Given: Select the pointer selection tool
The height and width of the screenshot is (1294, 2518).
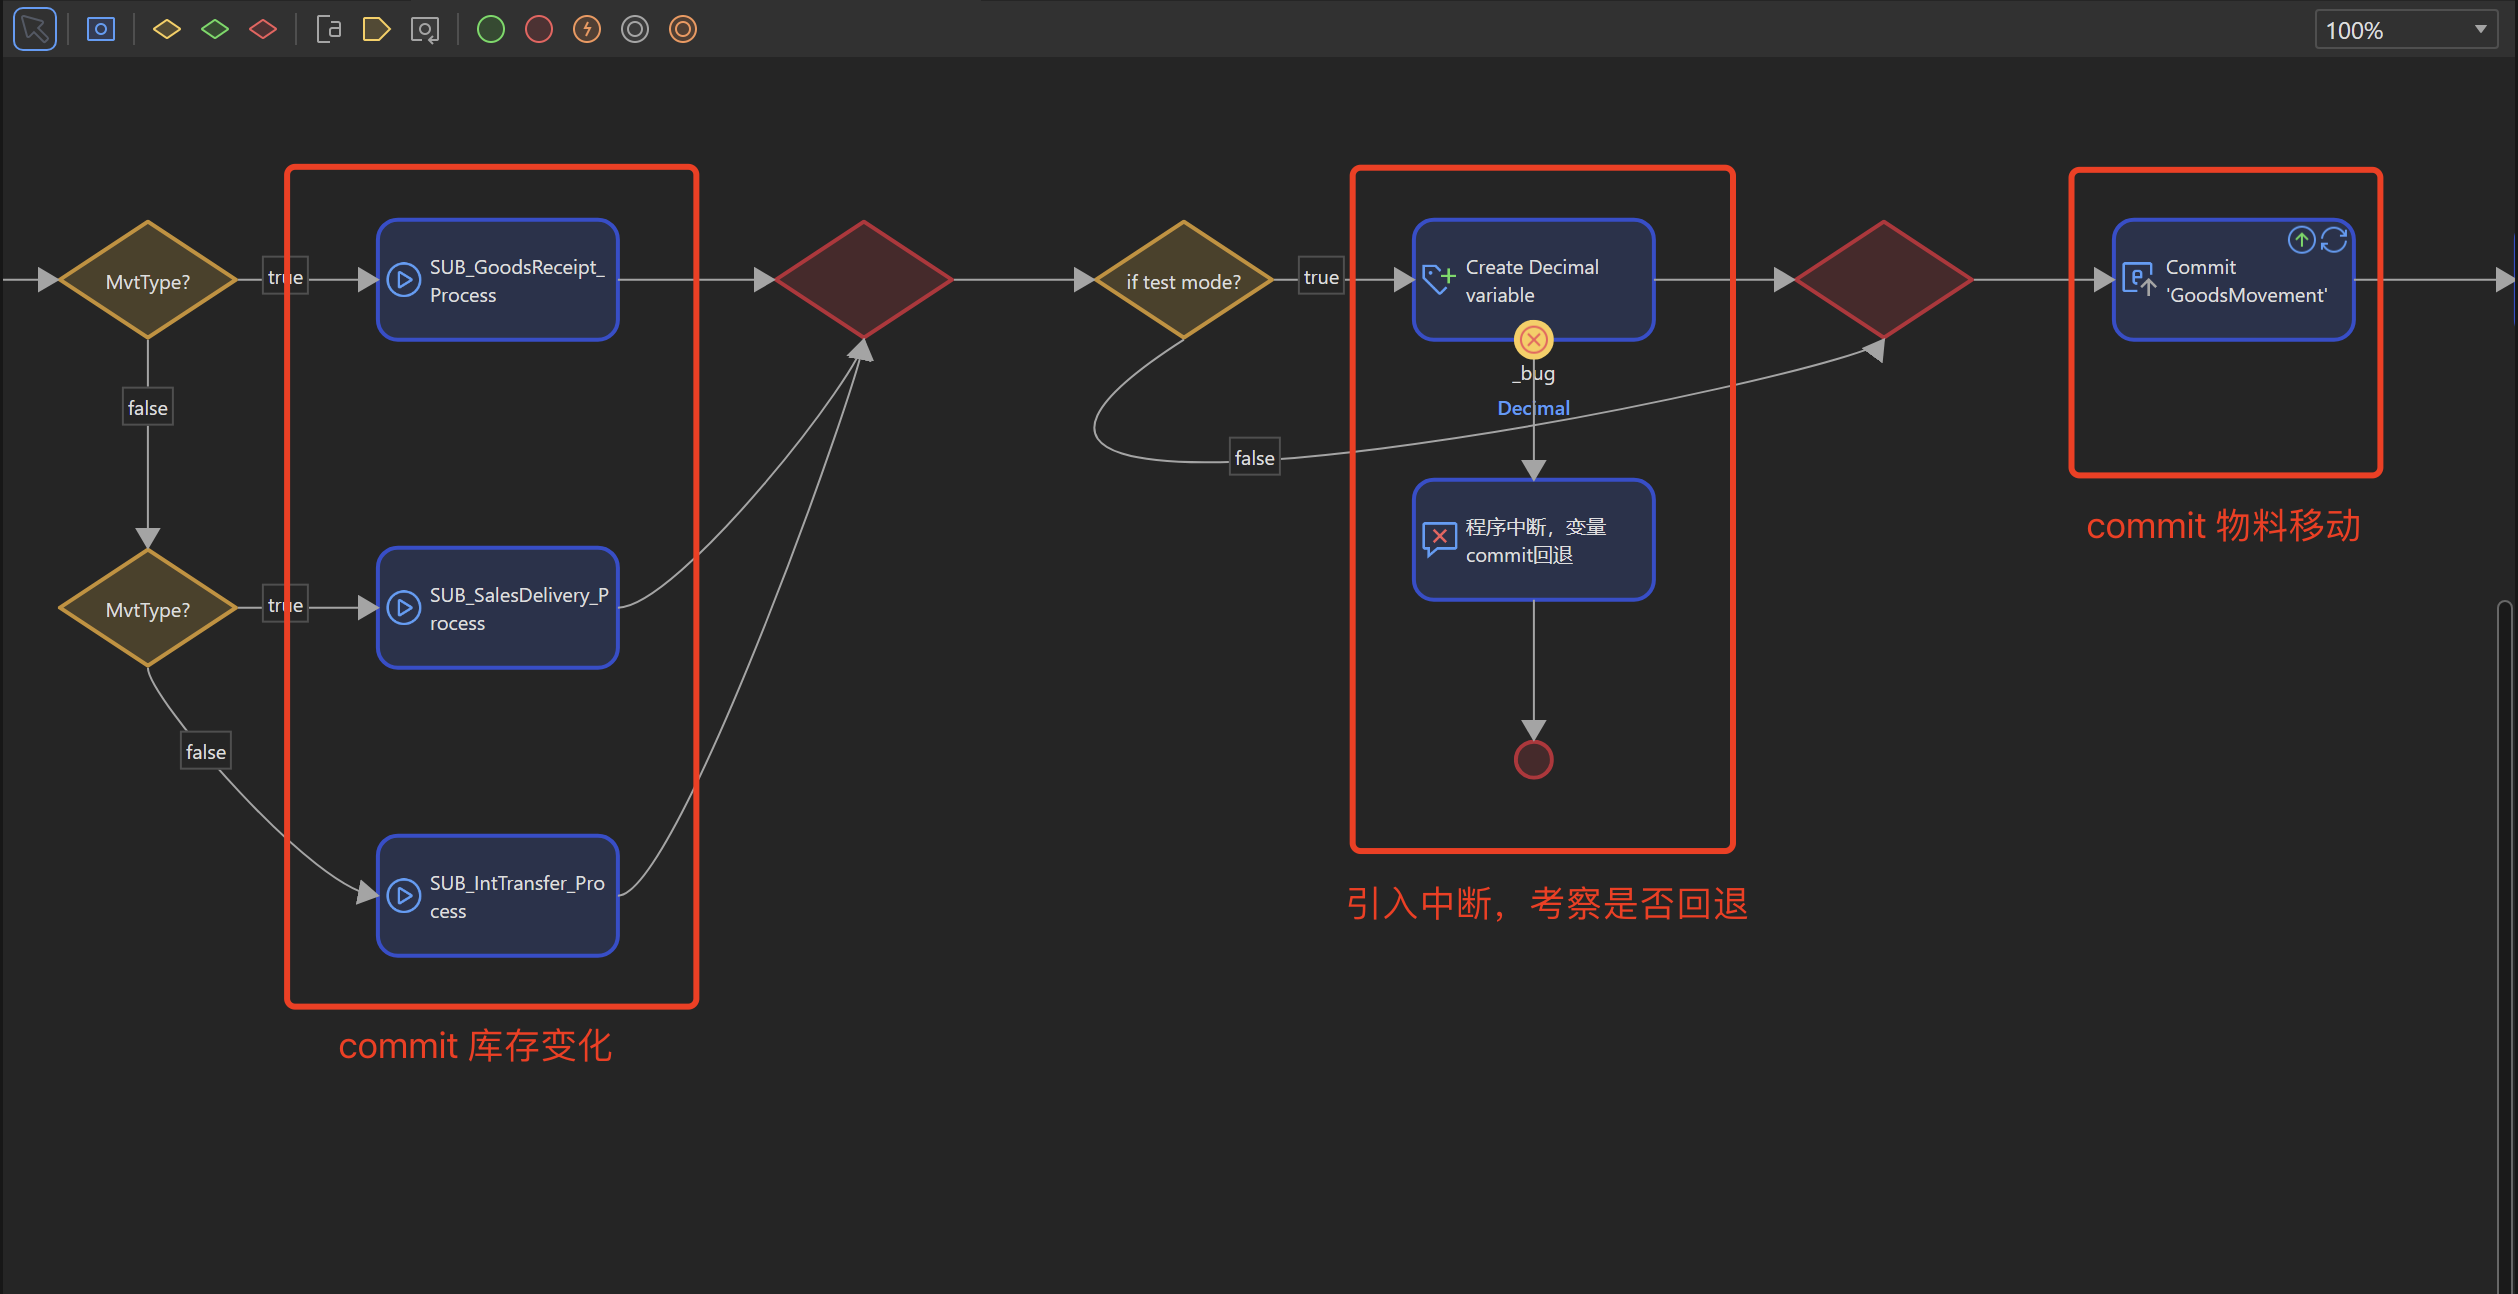Looking at the screenshot, I should 34,29.
